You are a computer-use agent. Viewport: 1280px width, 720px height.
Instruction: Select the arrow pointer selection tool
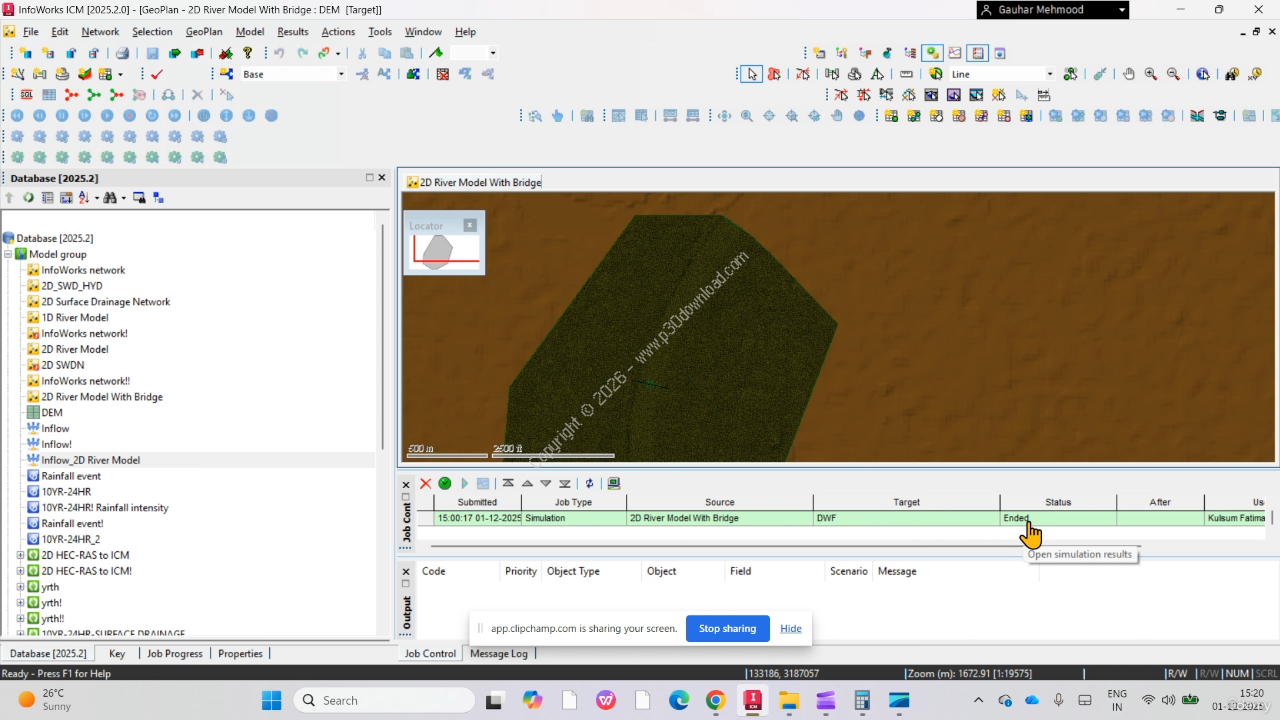click(752, 74)
